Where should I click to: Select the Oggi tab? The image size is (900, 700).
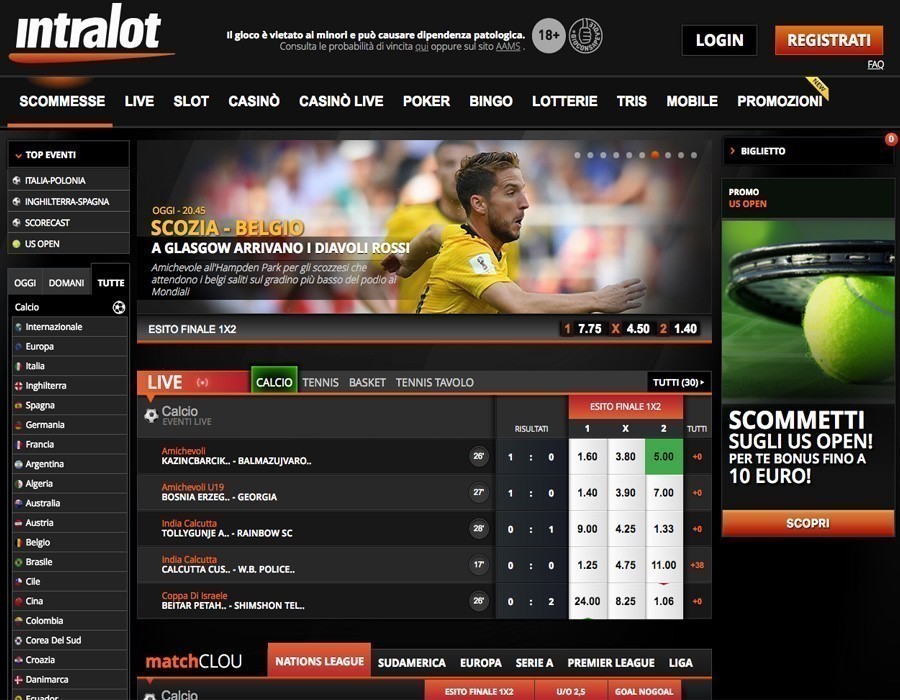pos(25,283)
